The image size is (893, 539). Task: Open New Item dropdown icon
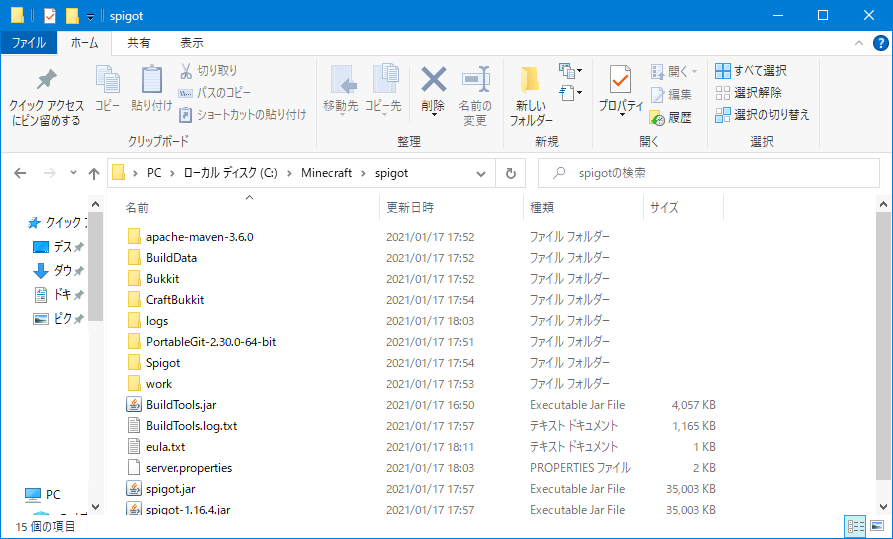(x=571, y=71)
